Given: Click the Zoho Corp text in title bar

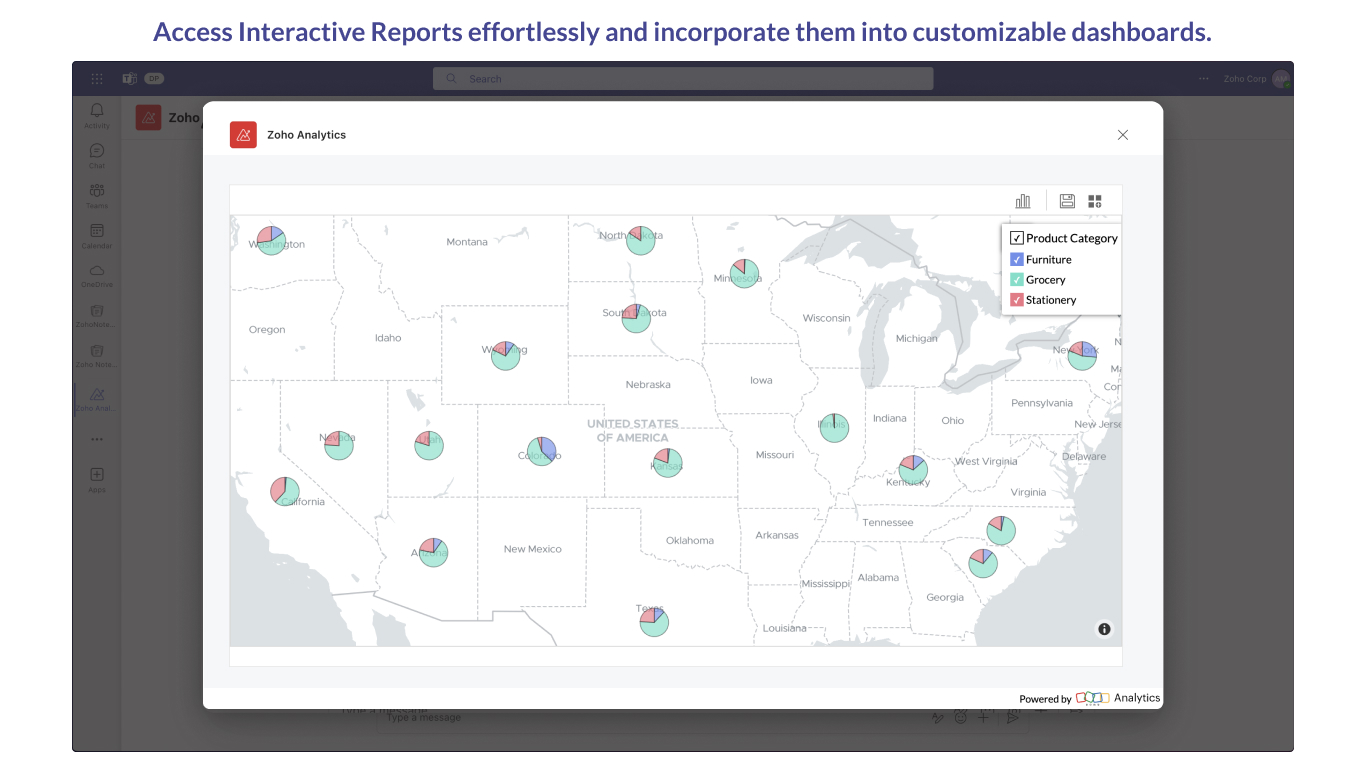Looking at the screenshot, I should [x=1245, y=79].
